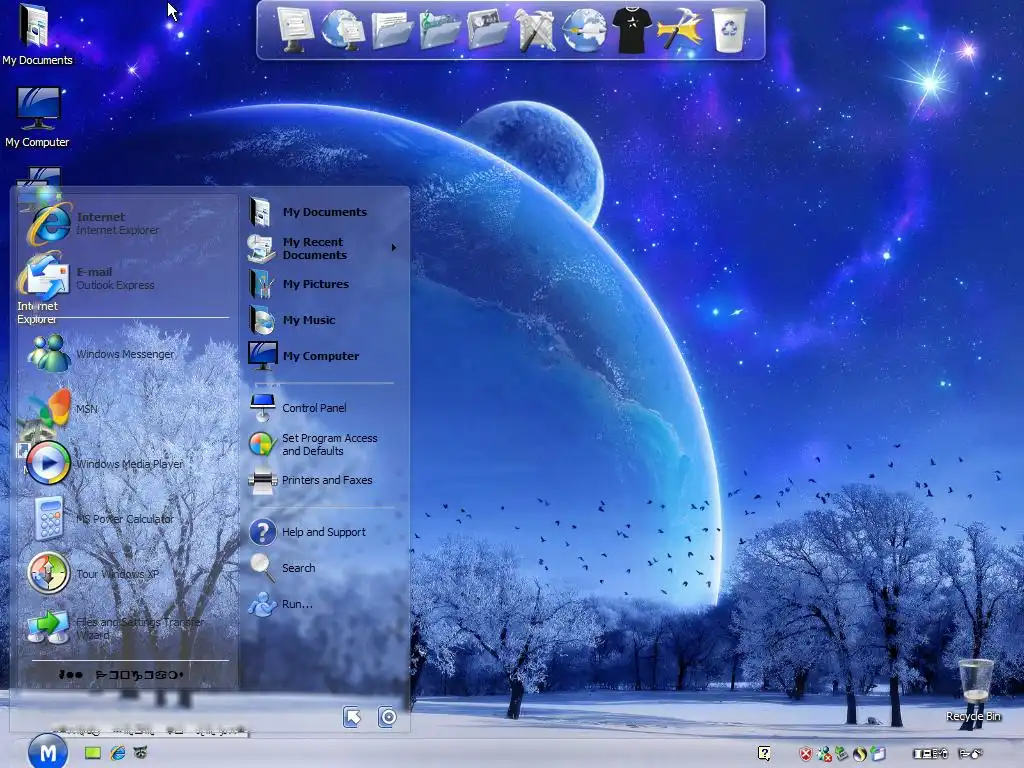
Task: Open E-mail Outlook Express in Start menu
Action: coord(127,278)
